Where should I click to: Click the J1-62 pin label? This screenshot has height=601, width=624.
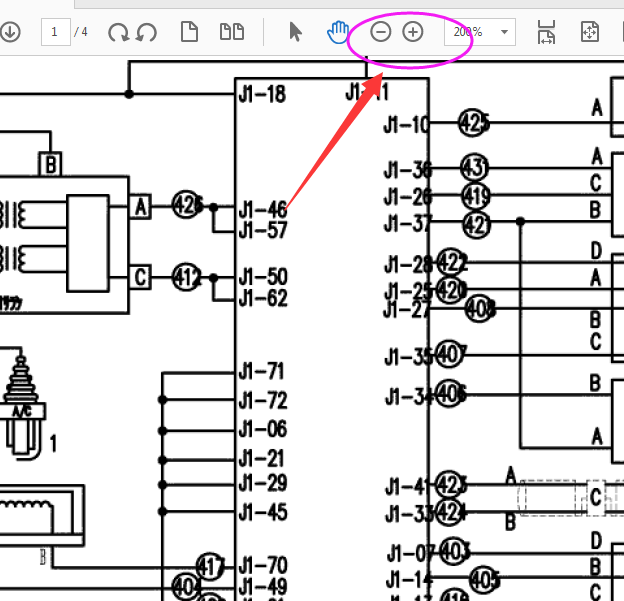pos(263,298)
